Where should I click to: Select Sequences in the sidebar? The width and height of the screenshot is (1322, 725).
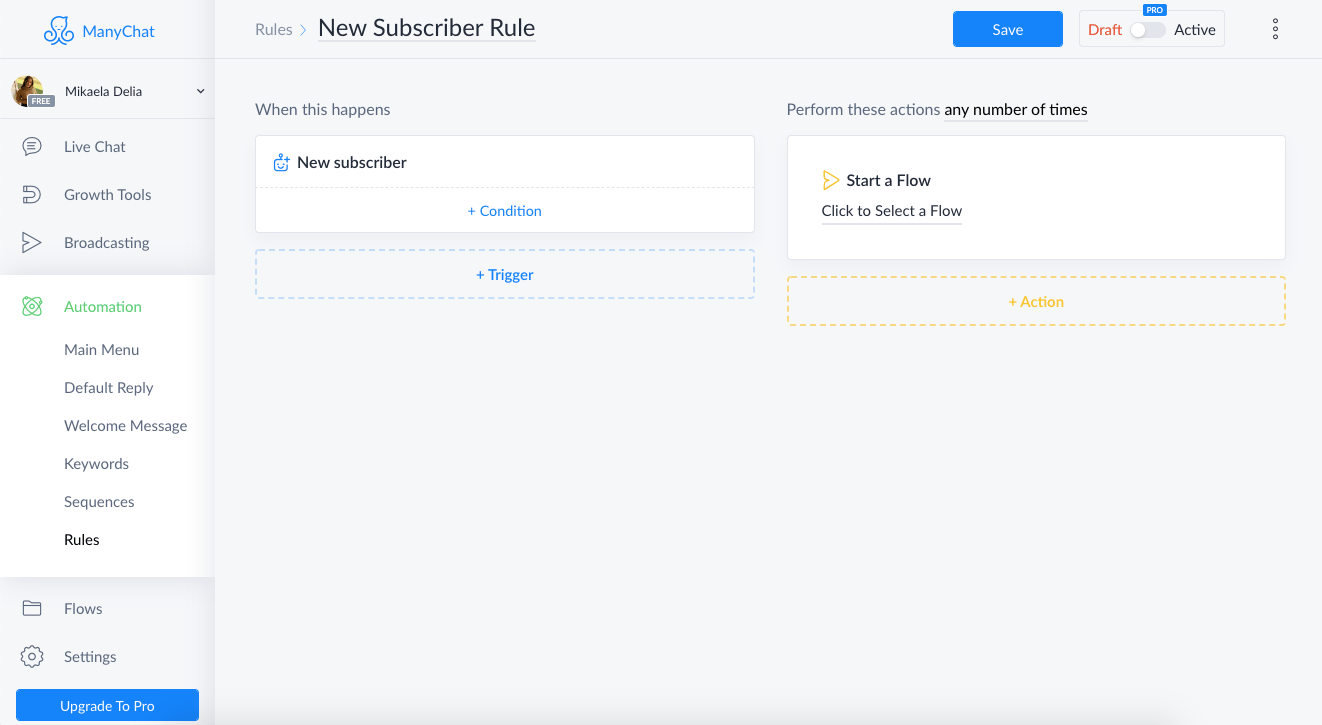point(99,502)
